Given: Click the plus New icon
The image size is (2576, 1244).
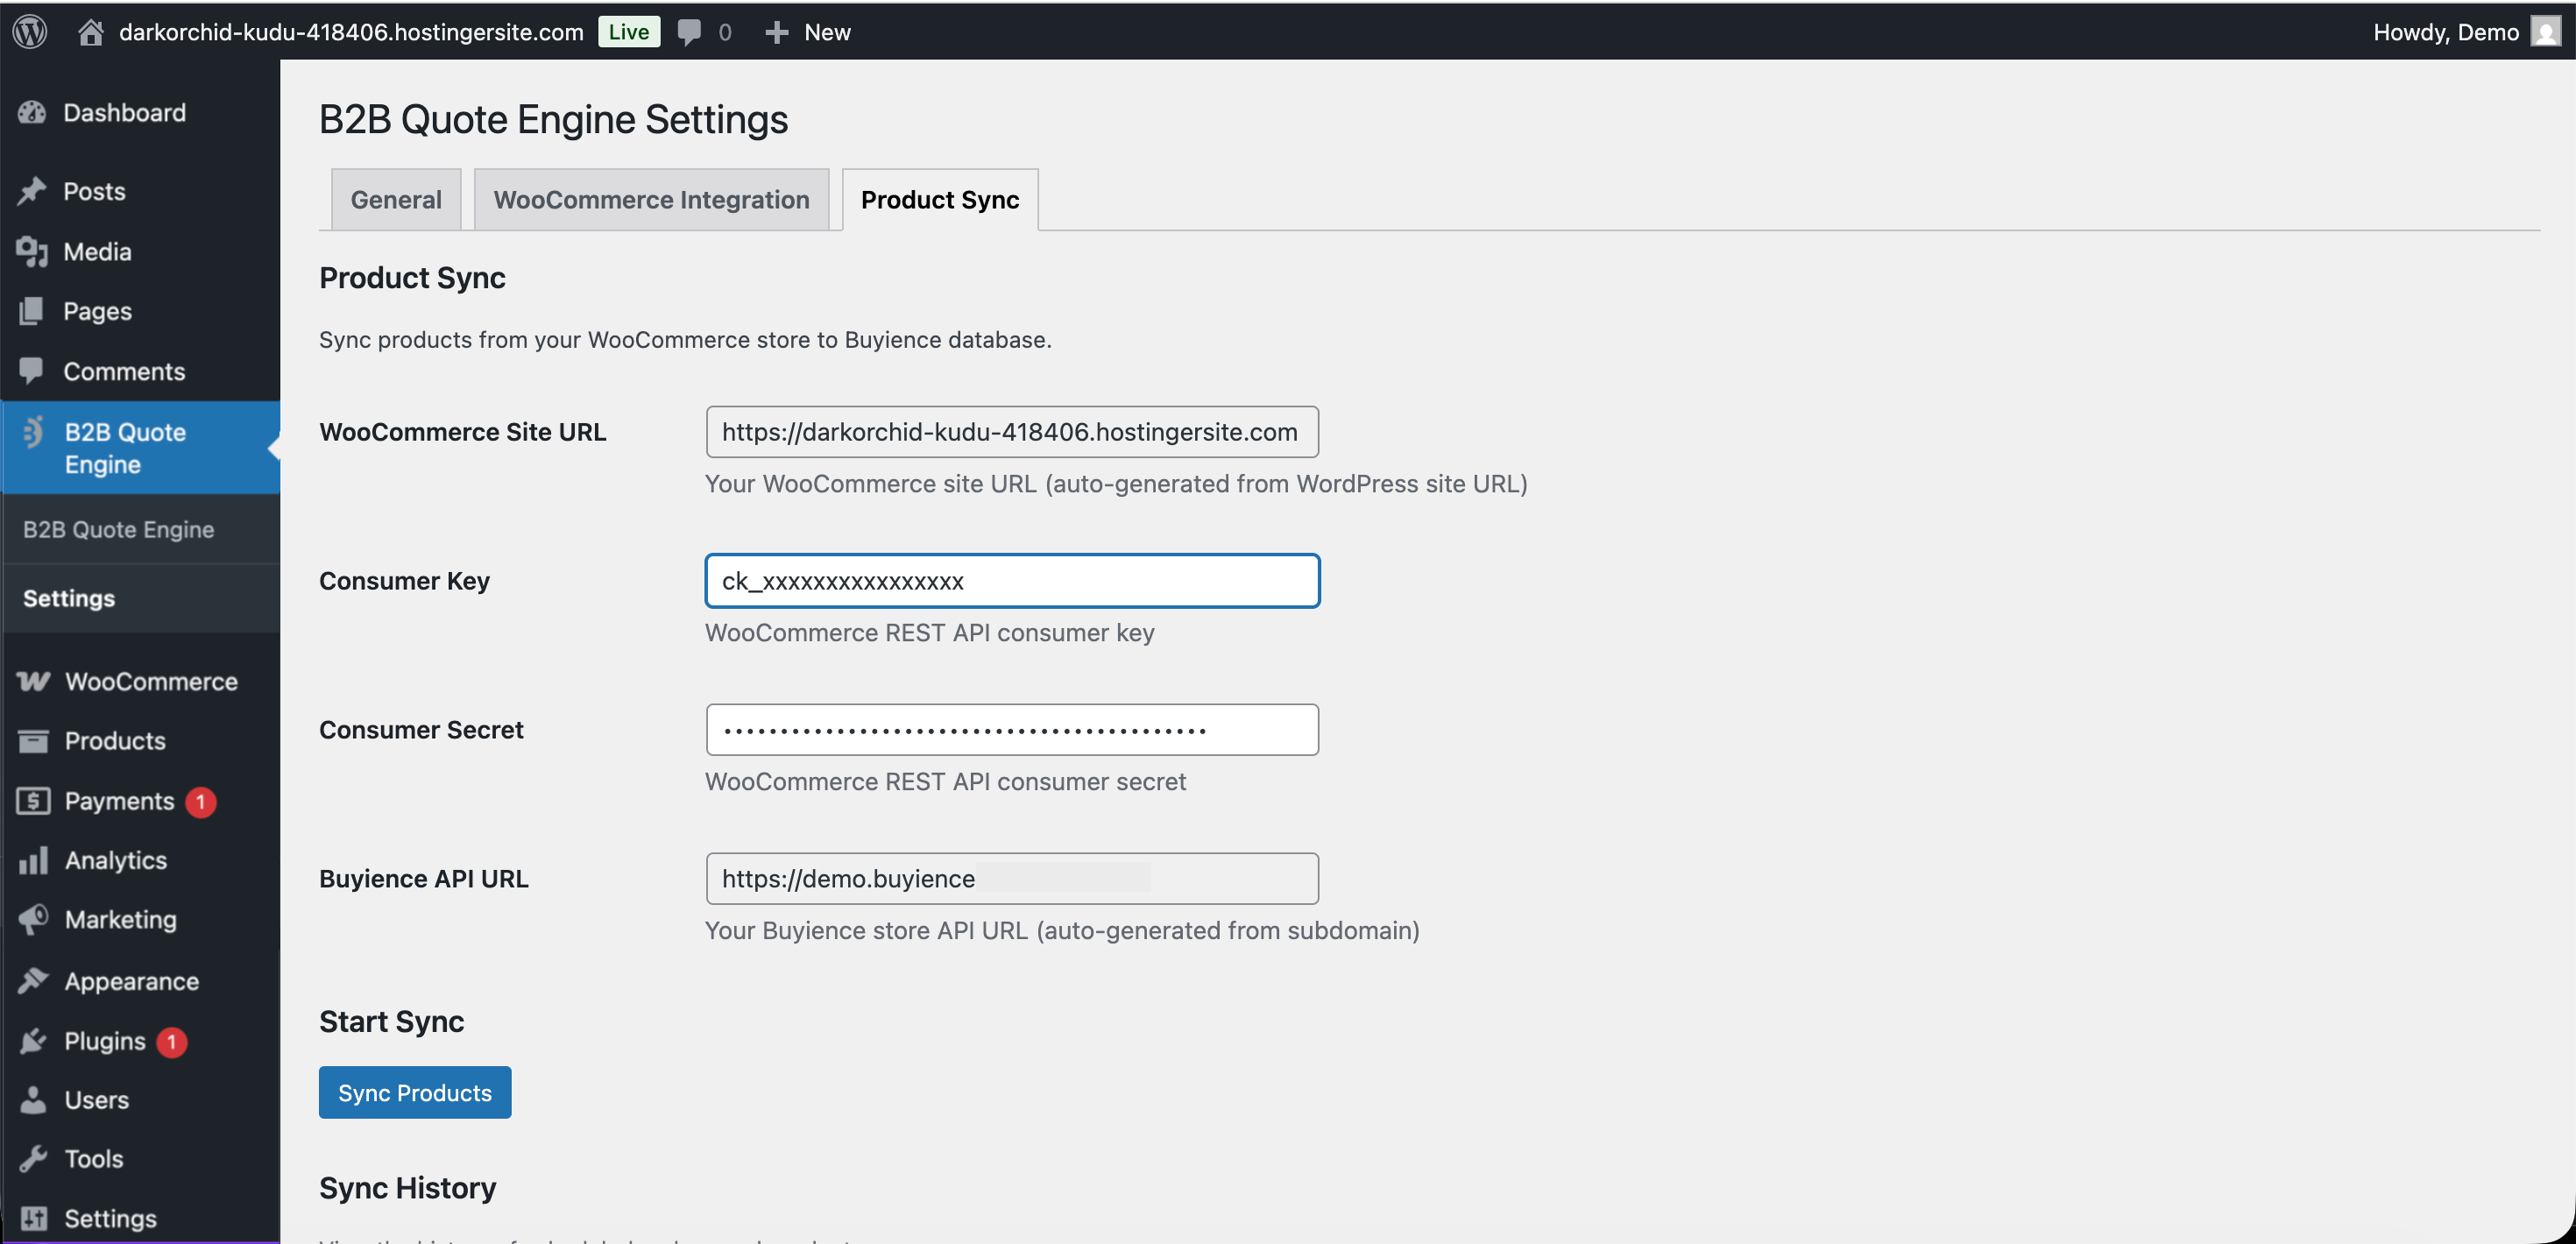Looking at the screenshot, I should (776, 32).
